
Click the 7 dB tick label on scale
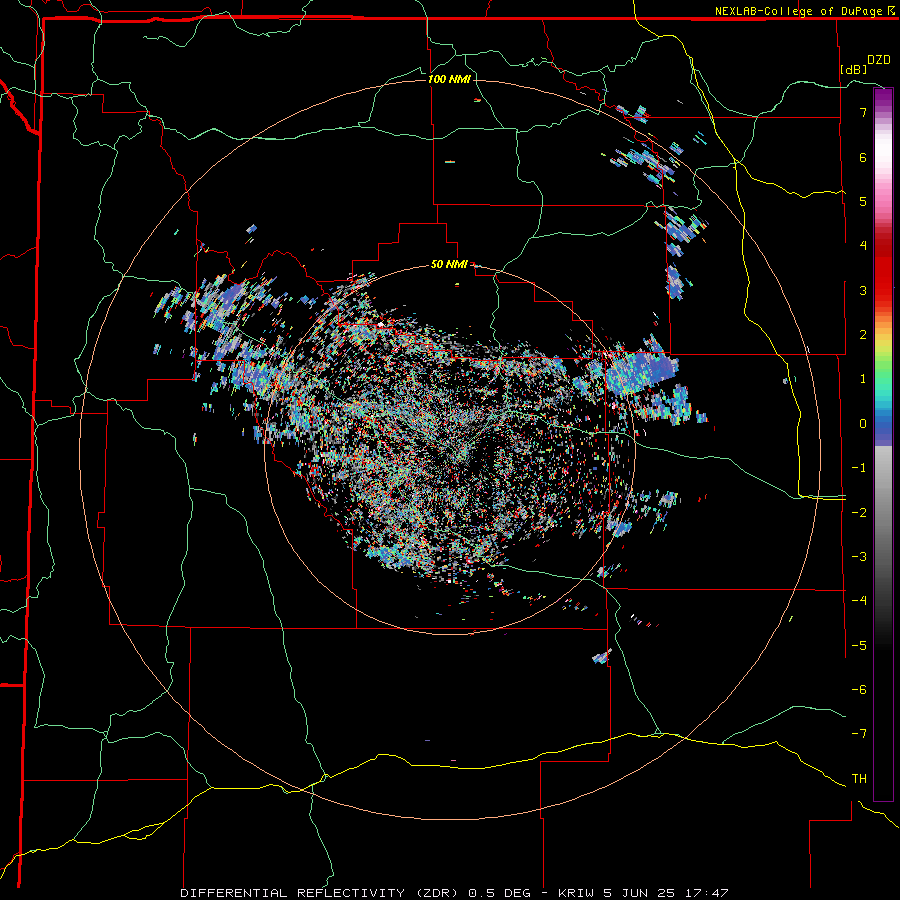[x=863, y=112]
